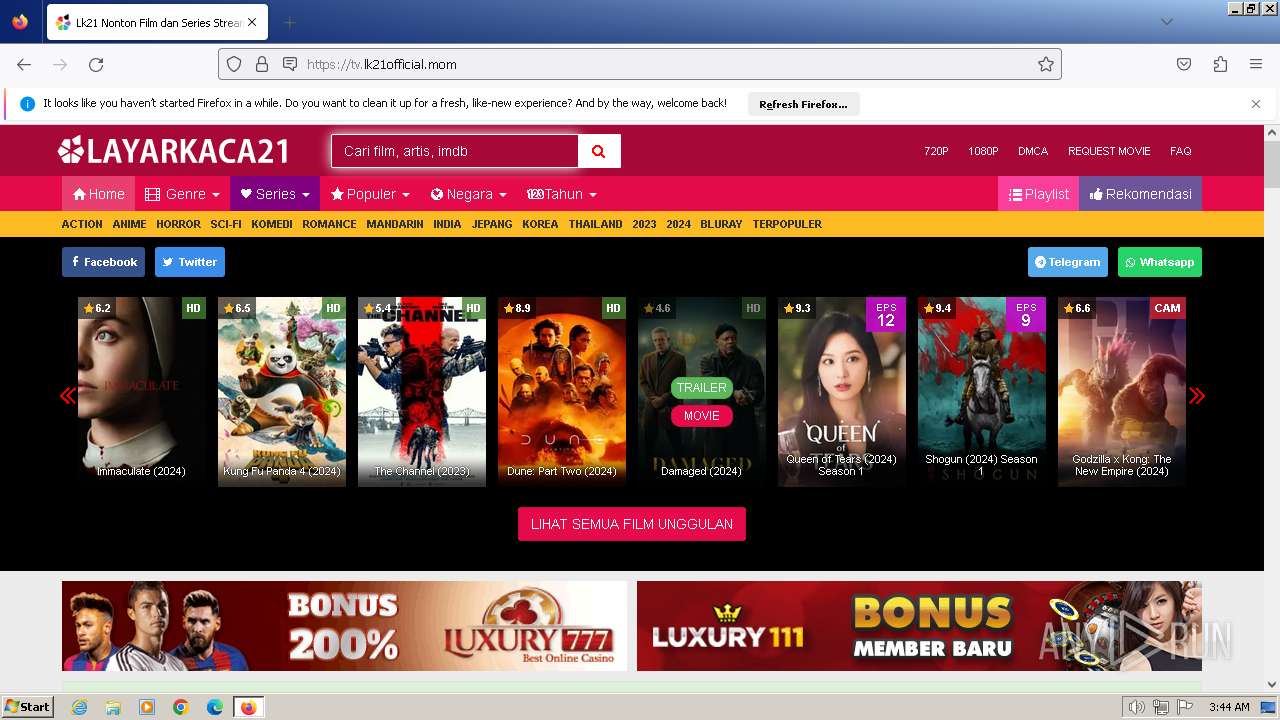Slide carousel right with red arrow
Screen dimensions: 1280x720
coord(1197,396)
